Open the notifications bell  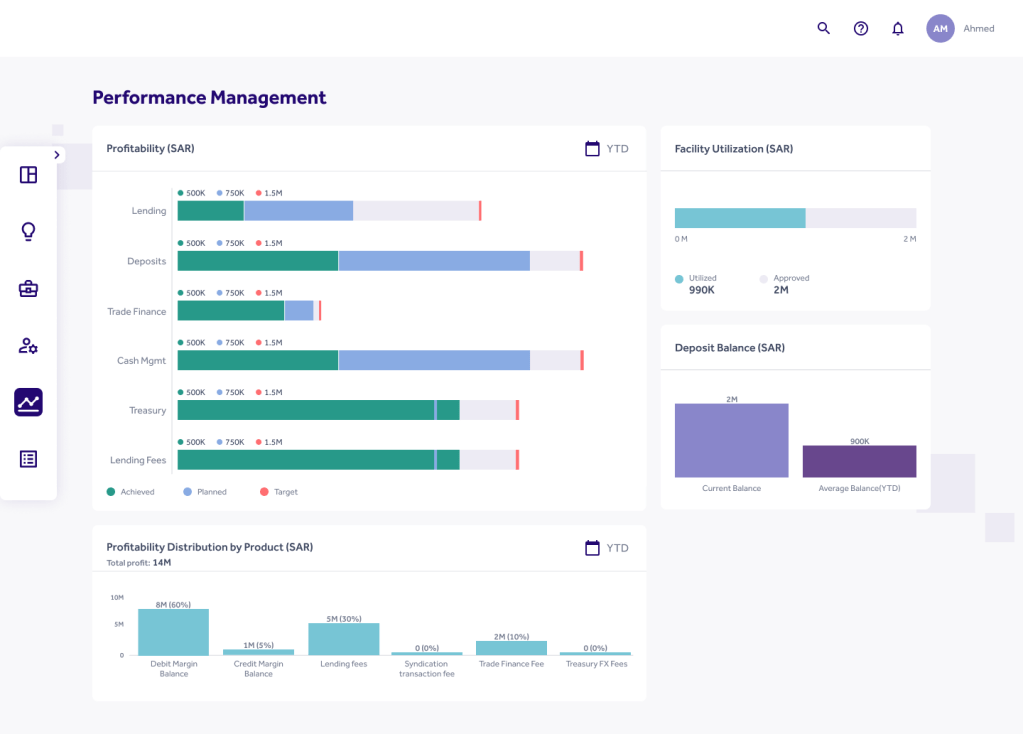point(897,28)
